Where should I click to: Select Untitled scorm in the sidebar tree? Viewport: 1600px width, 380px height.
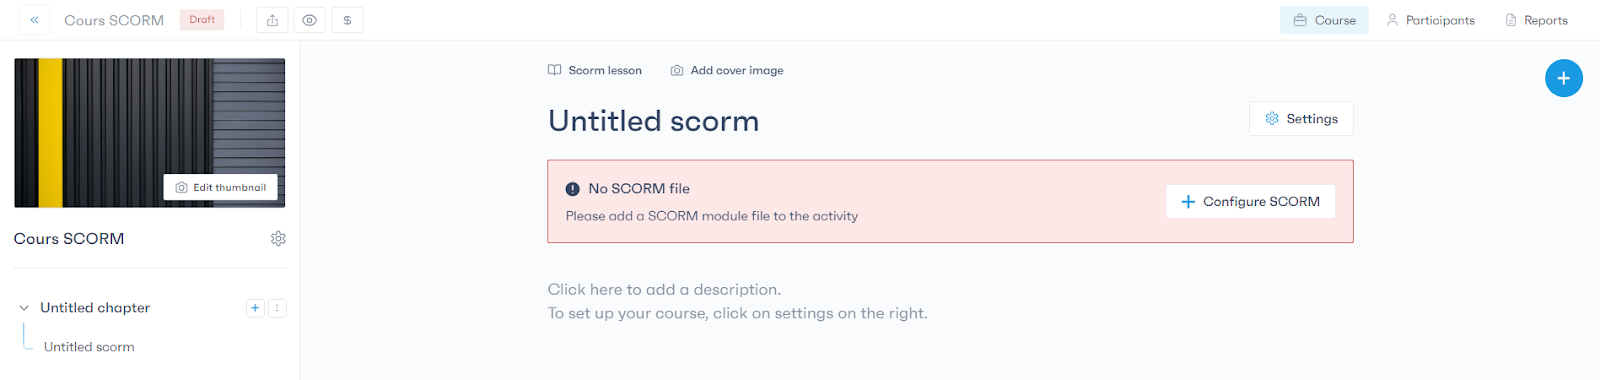[x=89, y=347]
